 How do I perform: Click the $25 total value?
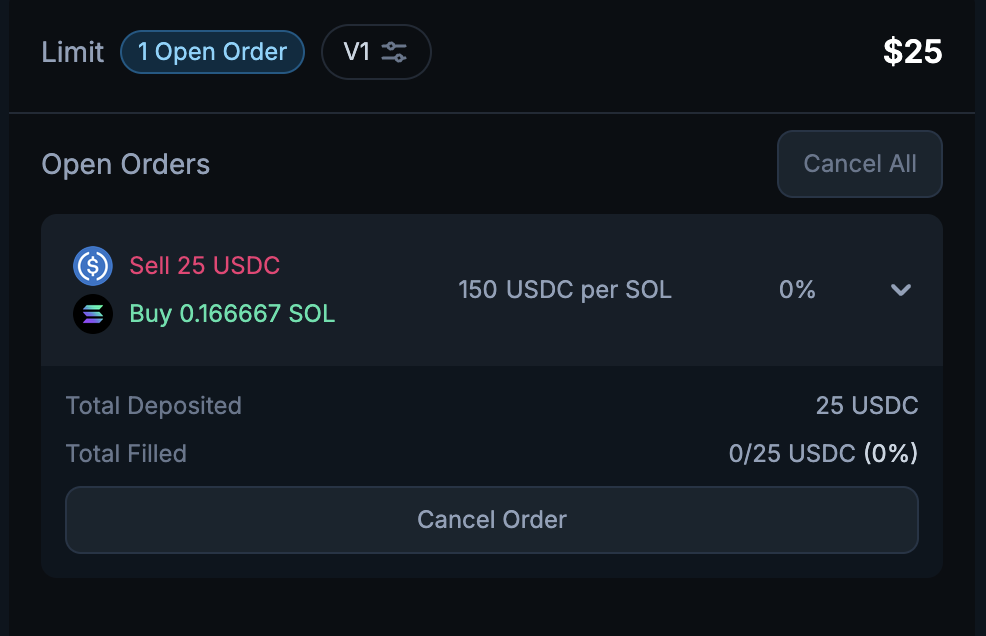(912, 52)
